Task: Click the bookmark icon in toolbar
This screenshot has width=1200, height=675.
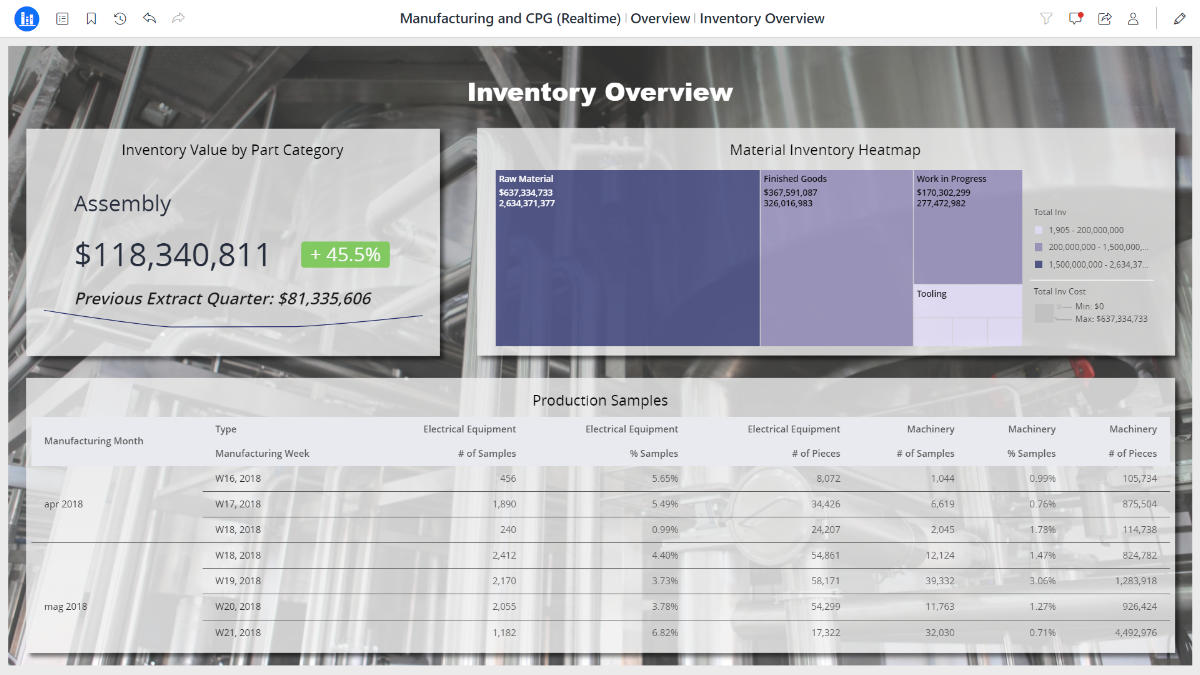Action: tap(91, 18)
